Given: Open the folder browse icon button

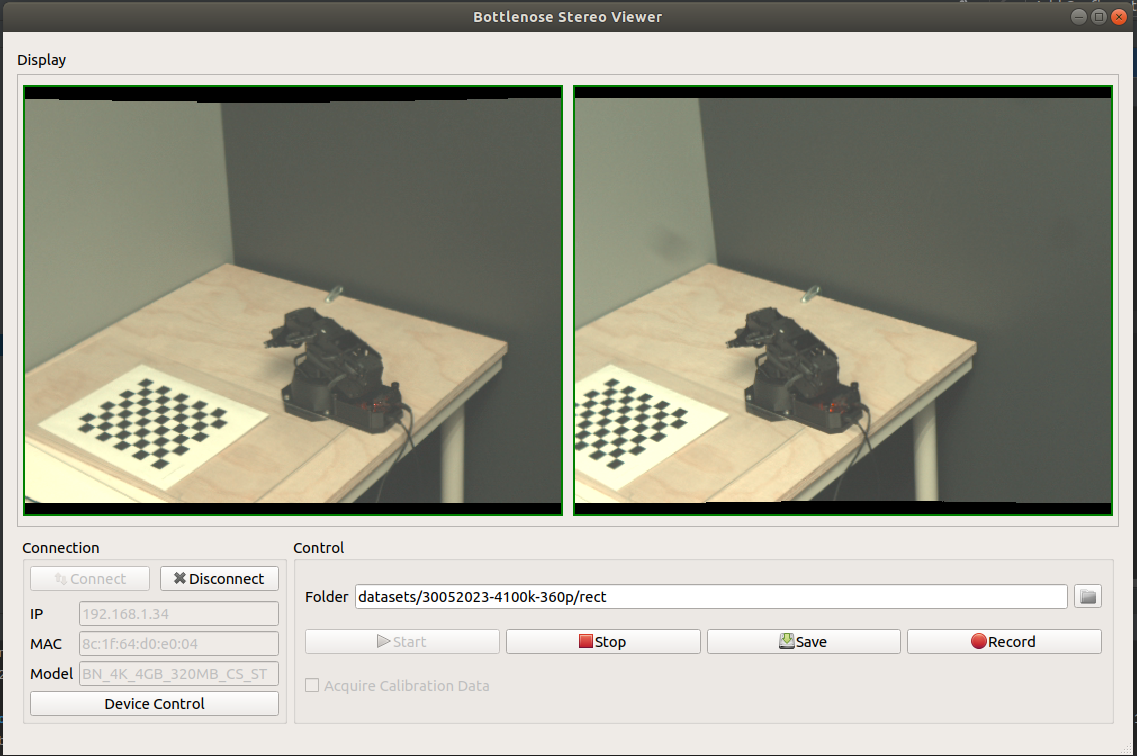Looking at the screenshot, I should 1088,597.
